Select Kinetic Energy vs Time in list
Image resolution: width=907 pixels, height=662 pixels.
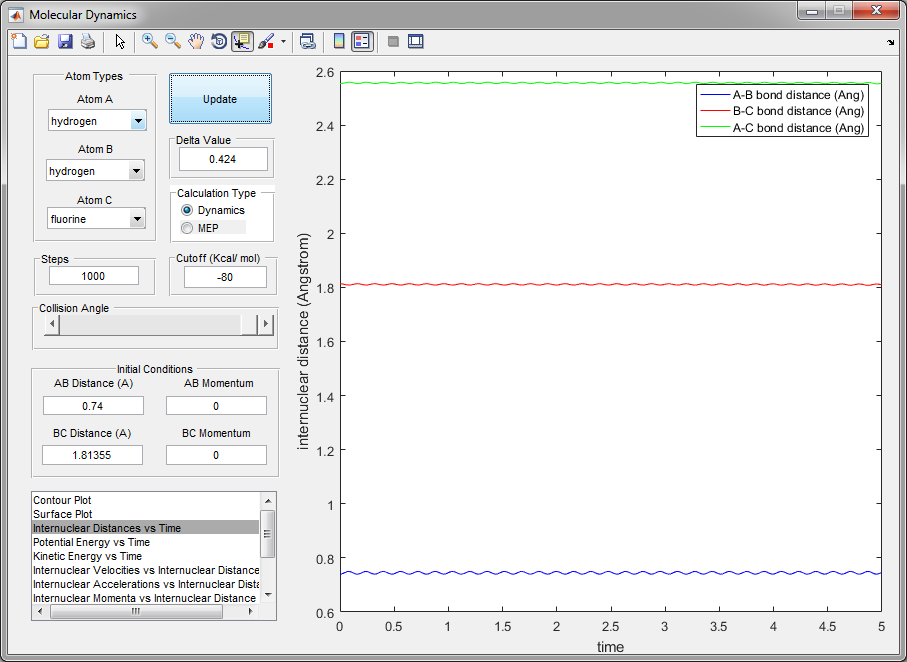tap(87, 556)
